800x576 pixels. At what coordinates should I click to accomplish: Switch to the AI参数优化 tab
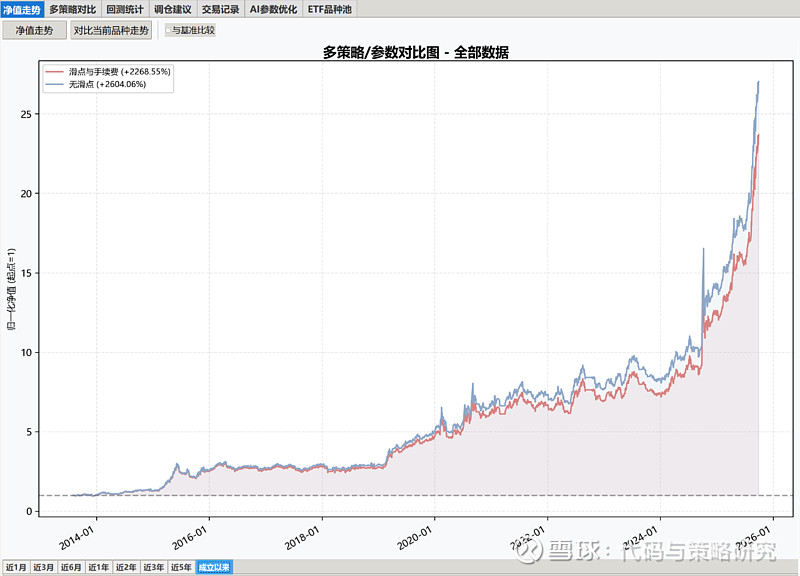(x=273, y=8)
